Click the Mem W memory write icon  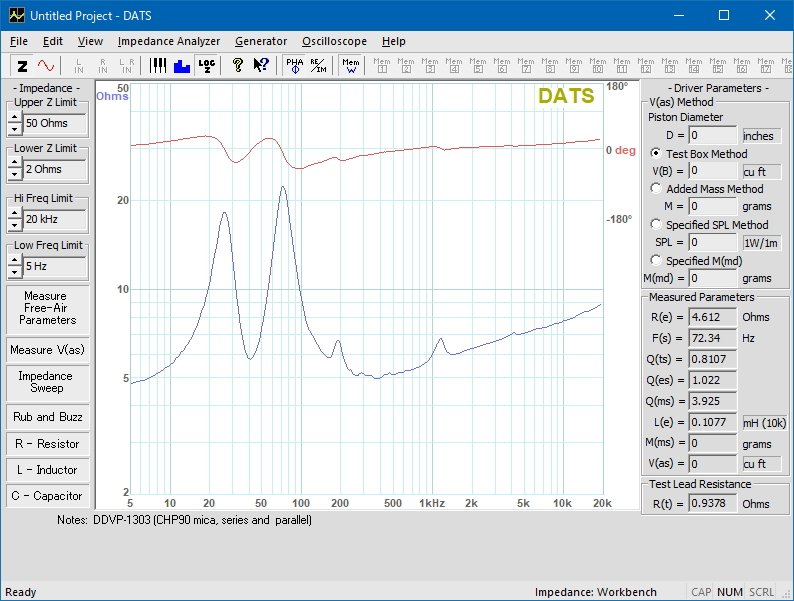(351, 66)
